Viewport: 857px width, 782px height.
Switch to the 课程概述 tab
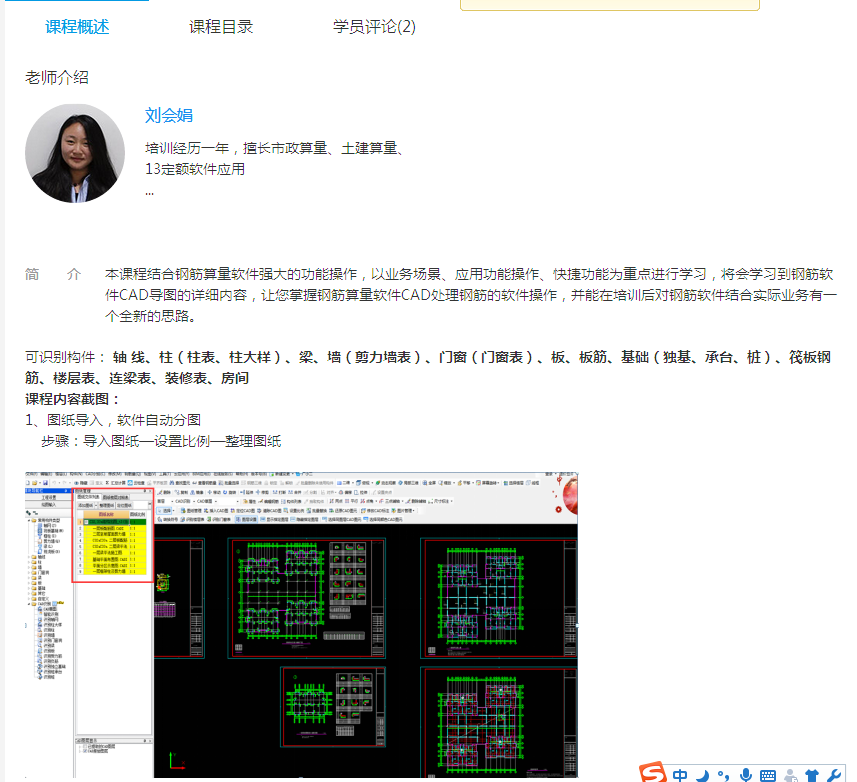click(77, 27)
